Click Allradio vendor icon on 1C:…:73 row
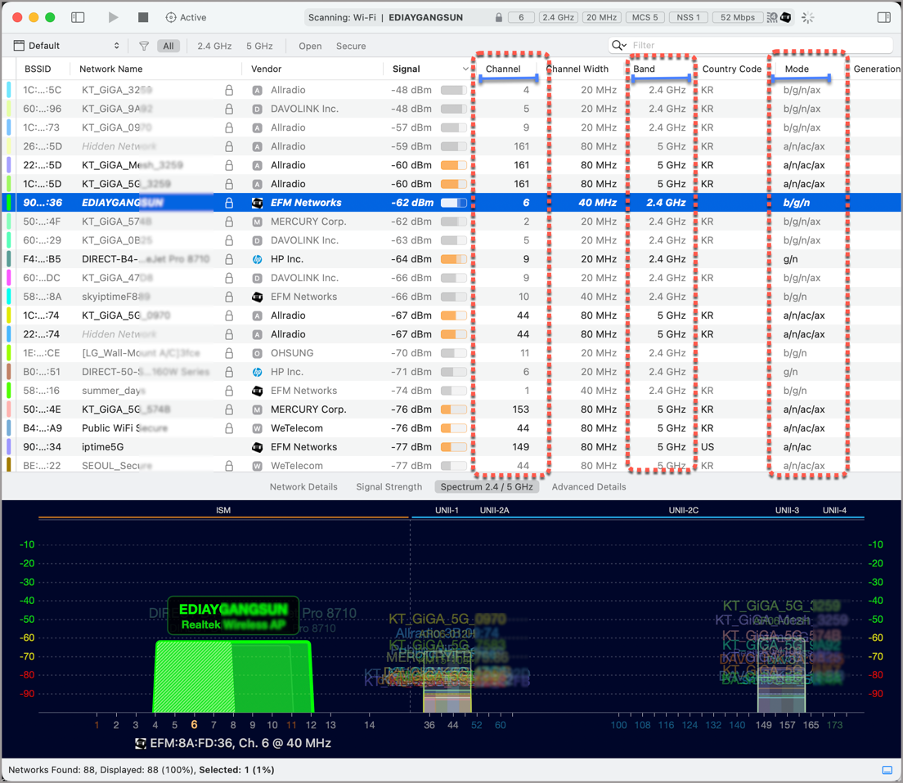 pos(258,128)
